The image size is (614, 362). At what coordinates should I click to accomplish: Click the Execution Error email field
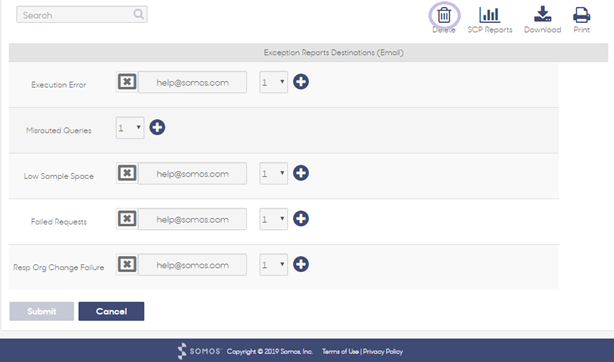click(192, 82)
